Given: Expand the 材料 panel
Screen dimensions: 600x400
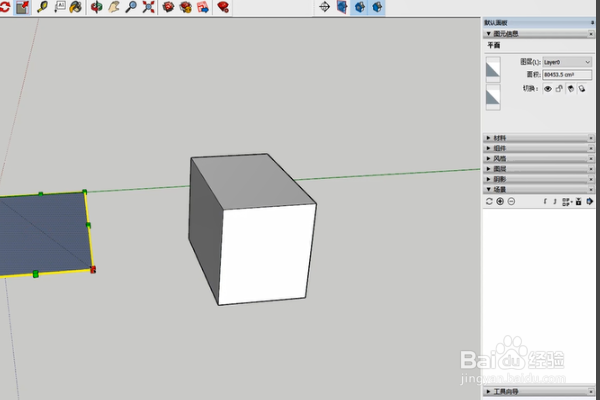Looking at the screenshot, I should pyautogui.click(x=489, y=138).
